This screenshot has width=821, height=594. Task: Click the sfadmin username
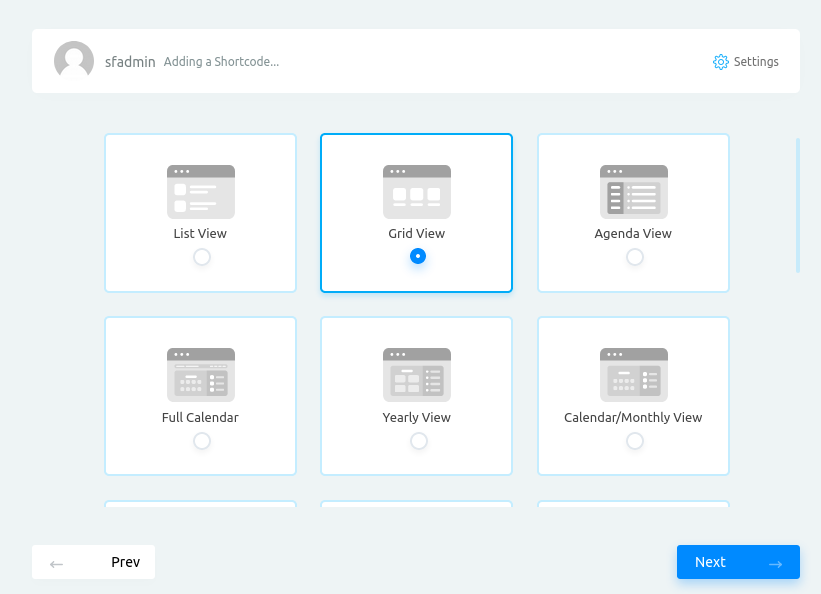130,62
